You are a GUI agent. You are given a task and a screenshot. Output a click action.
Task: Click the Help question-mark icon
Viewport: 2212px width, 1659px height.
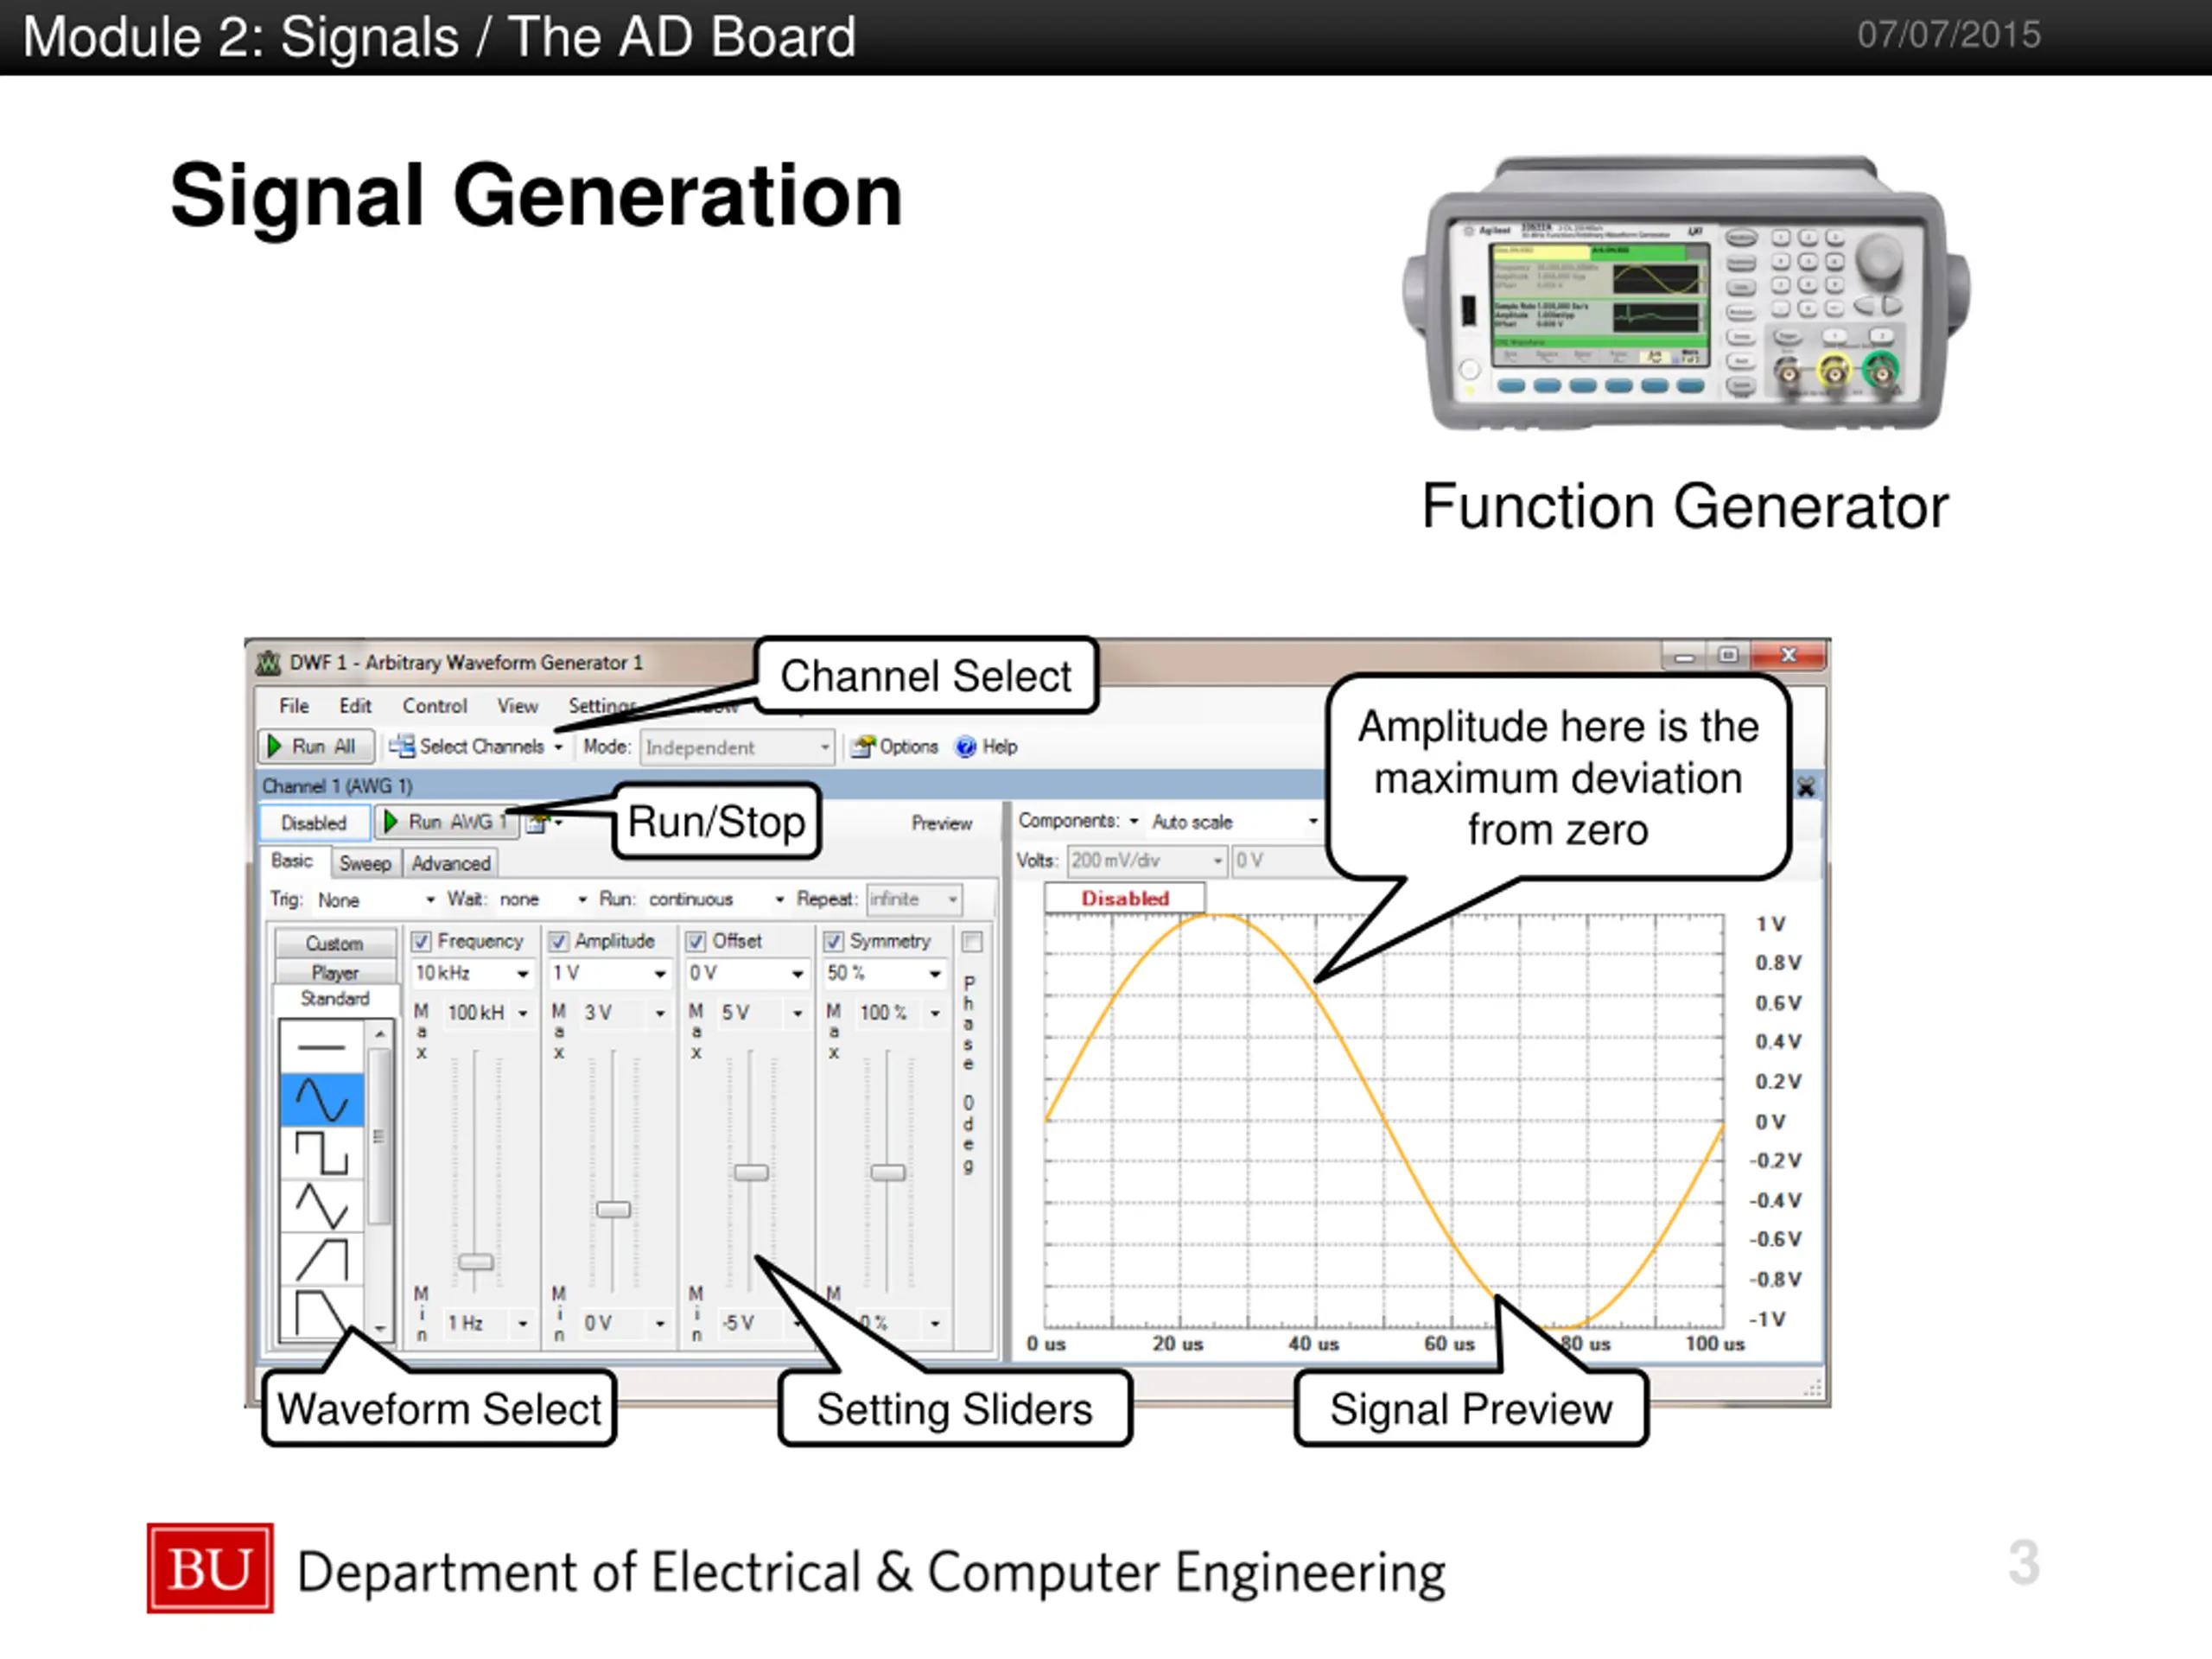tap(966, 747)
